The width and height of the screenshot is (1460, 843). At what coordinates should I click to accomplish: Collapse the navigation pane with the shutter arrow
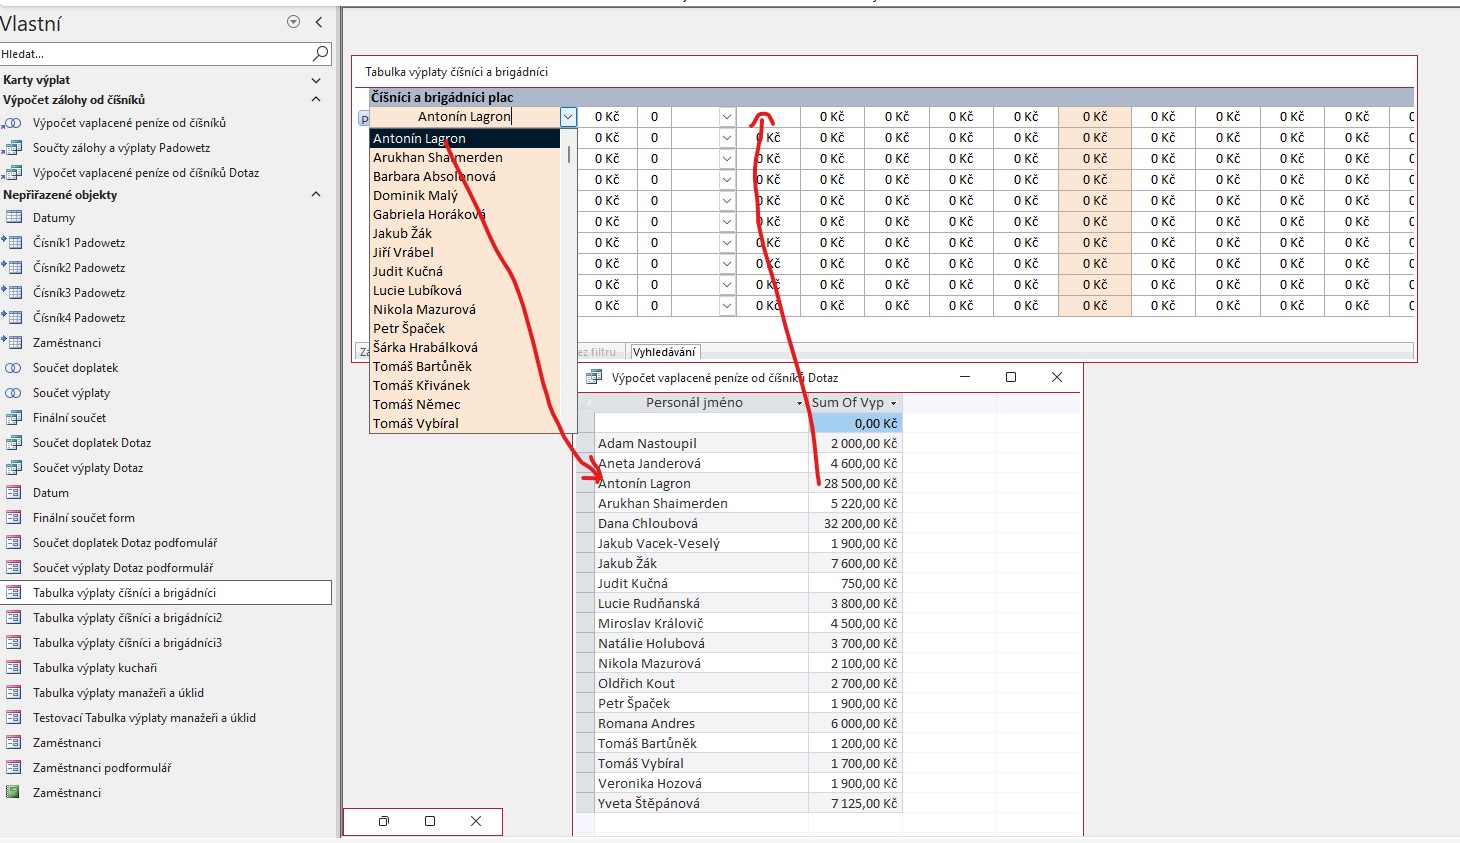pos(319,22)
